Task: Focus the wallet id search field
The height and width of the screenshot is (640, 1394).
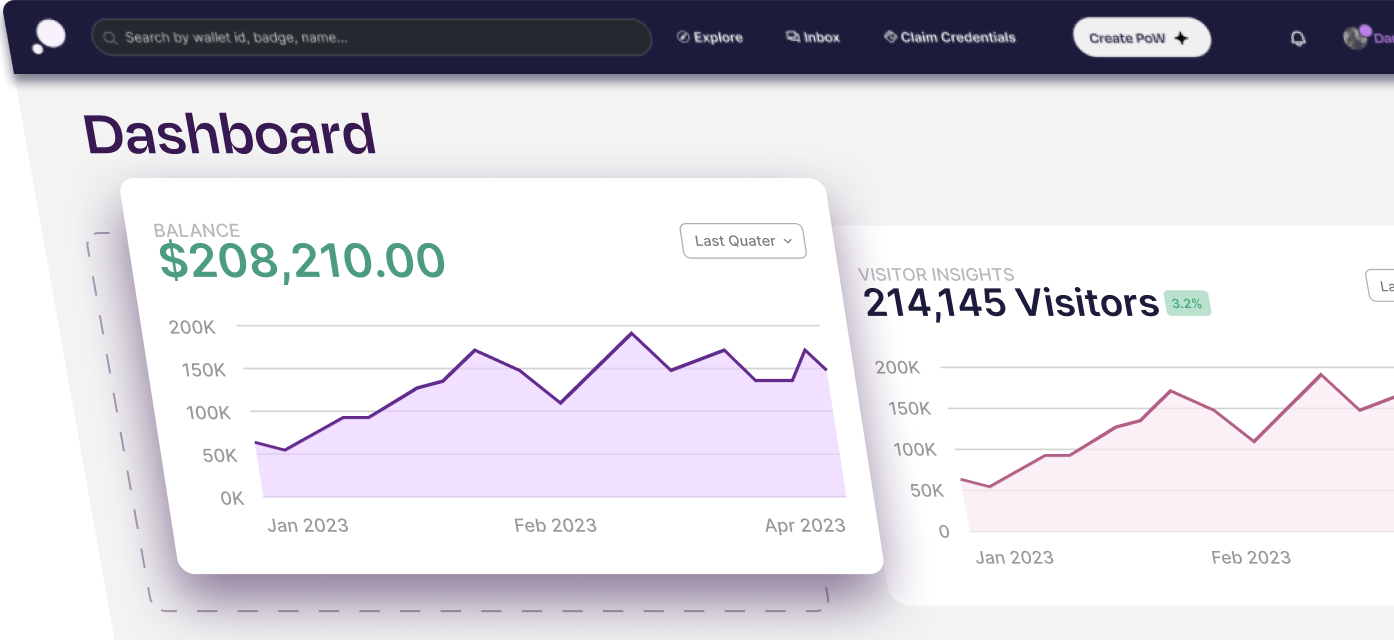Action: tap(380, 38)
